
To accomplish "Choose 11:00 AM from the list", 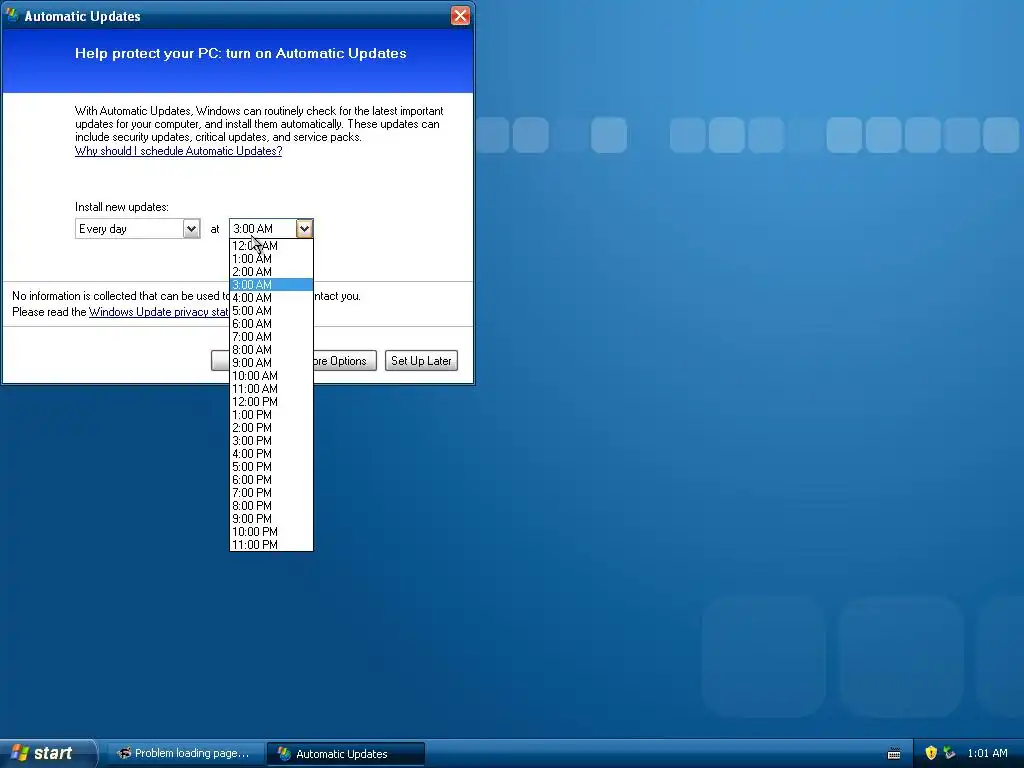I will click(x=271, y=389).
